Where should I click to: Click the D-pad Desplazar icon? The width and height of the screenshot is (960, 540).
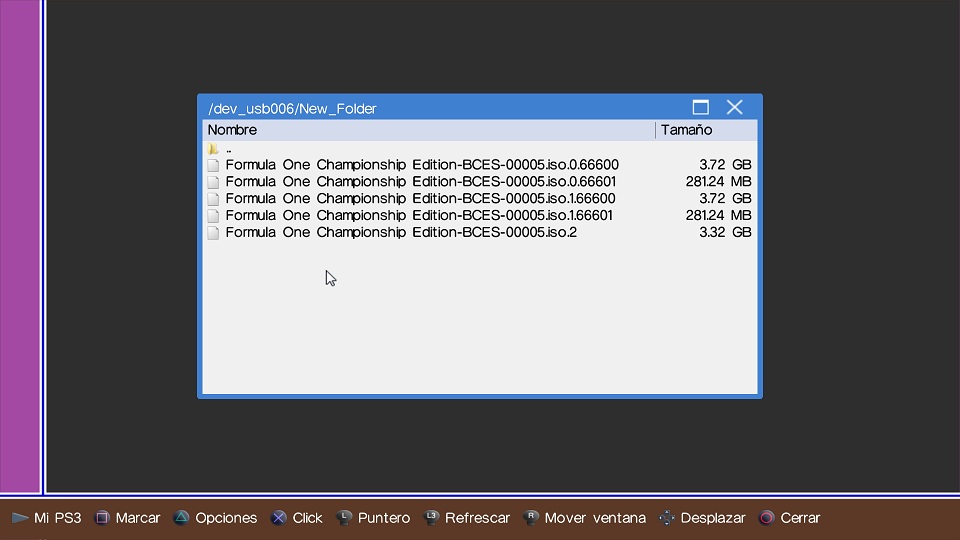[x=667, y=518]
